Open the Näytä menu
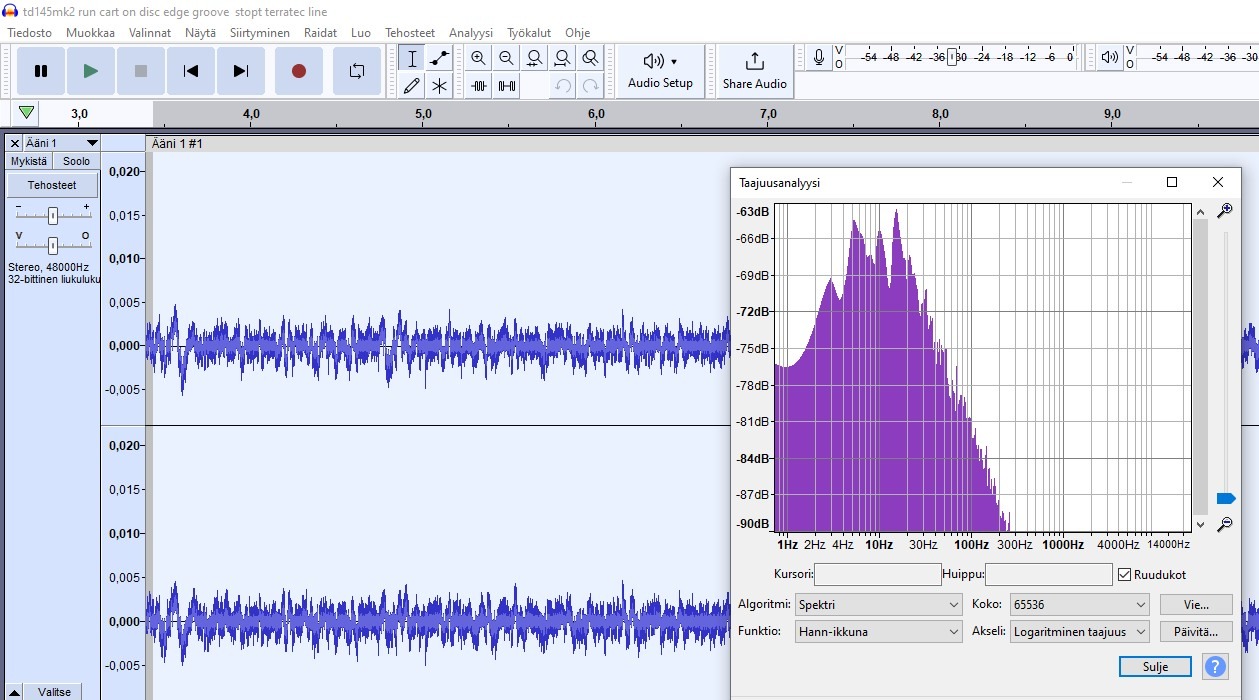Screen dimensions: 1259x700 [200, 33]
